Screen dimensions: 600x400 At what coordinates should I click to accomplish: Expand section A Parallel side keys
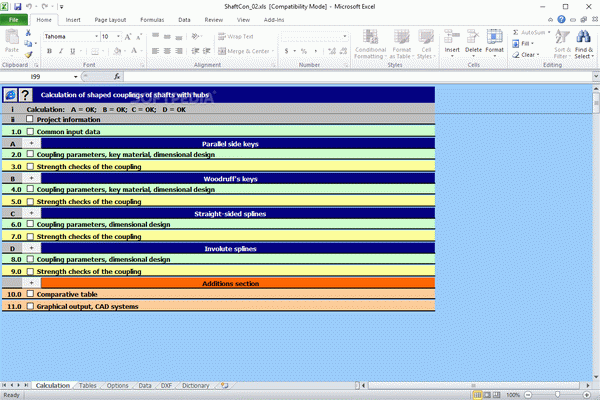pyautogui.click(x=31, y=143)
